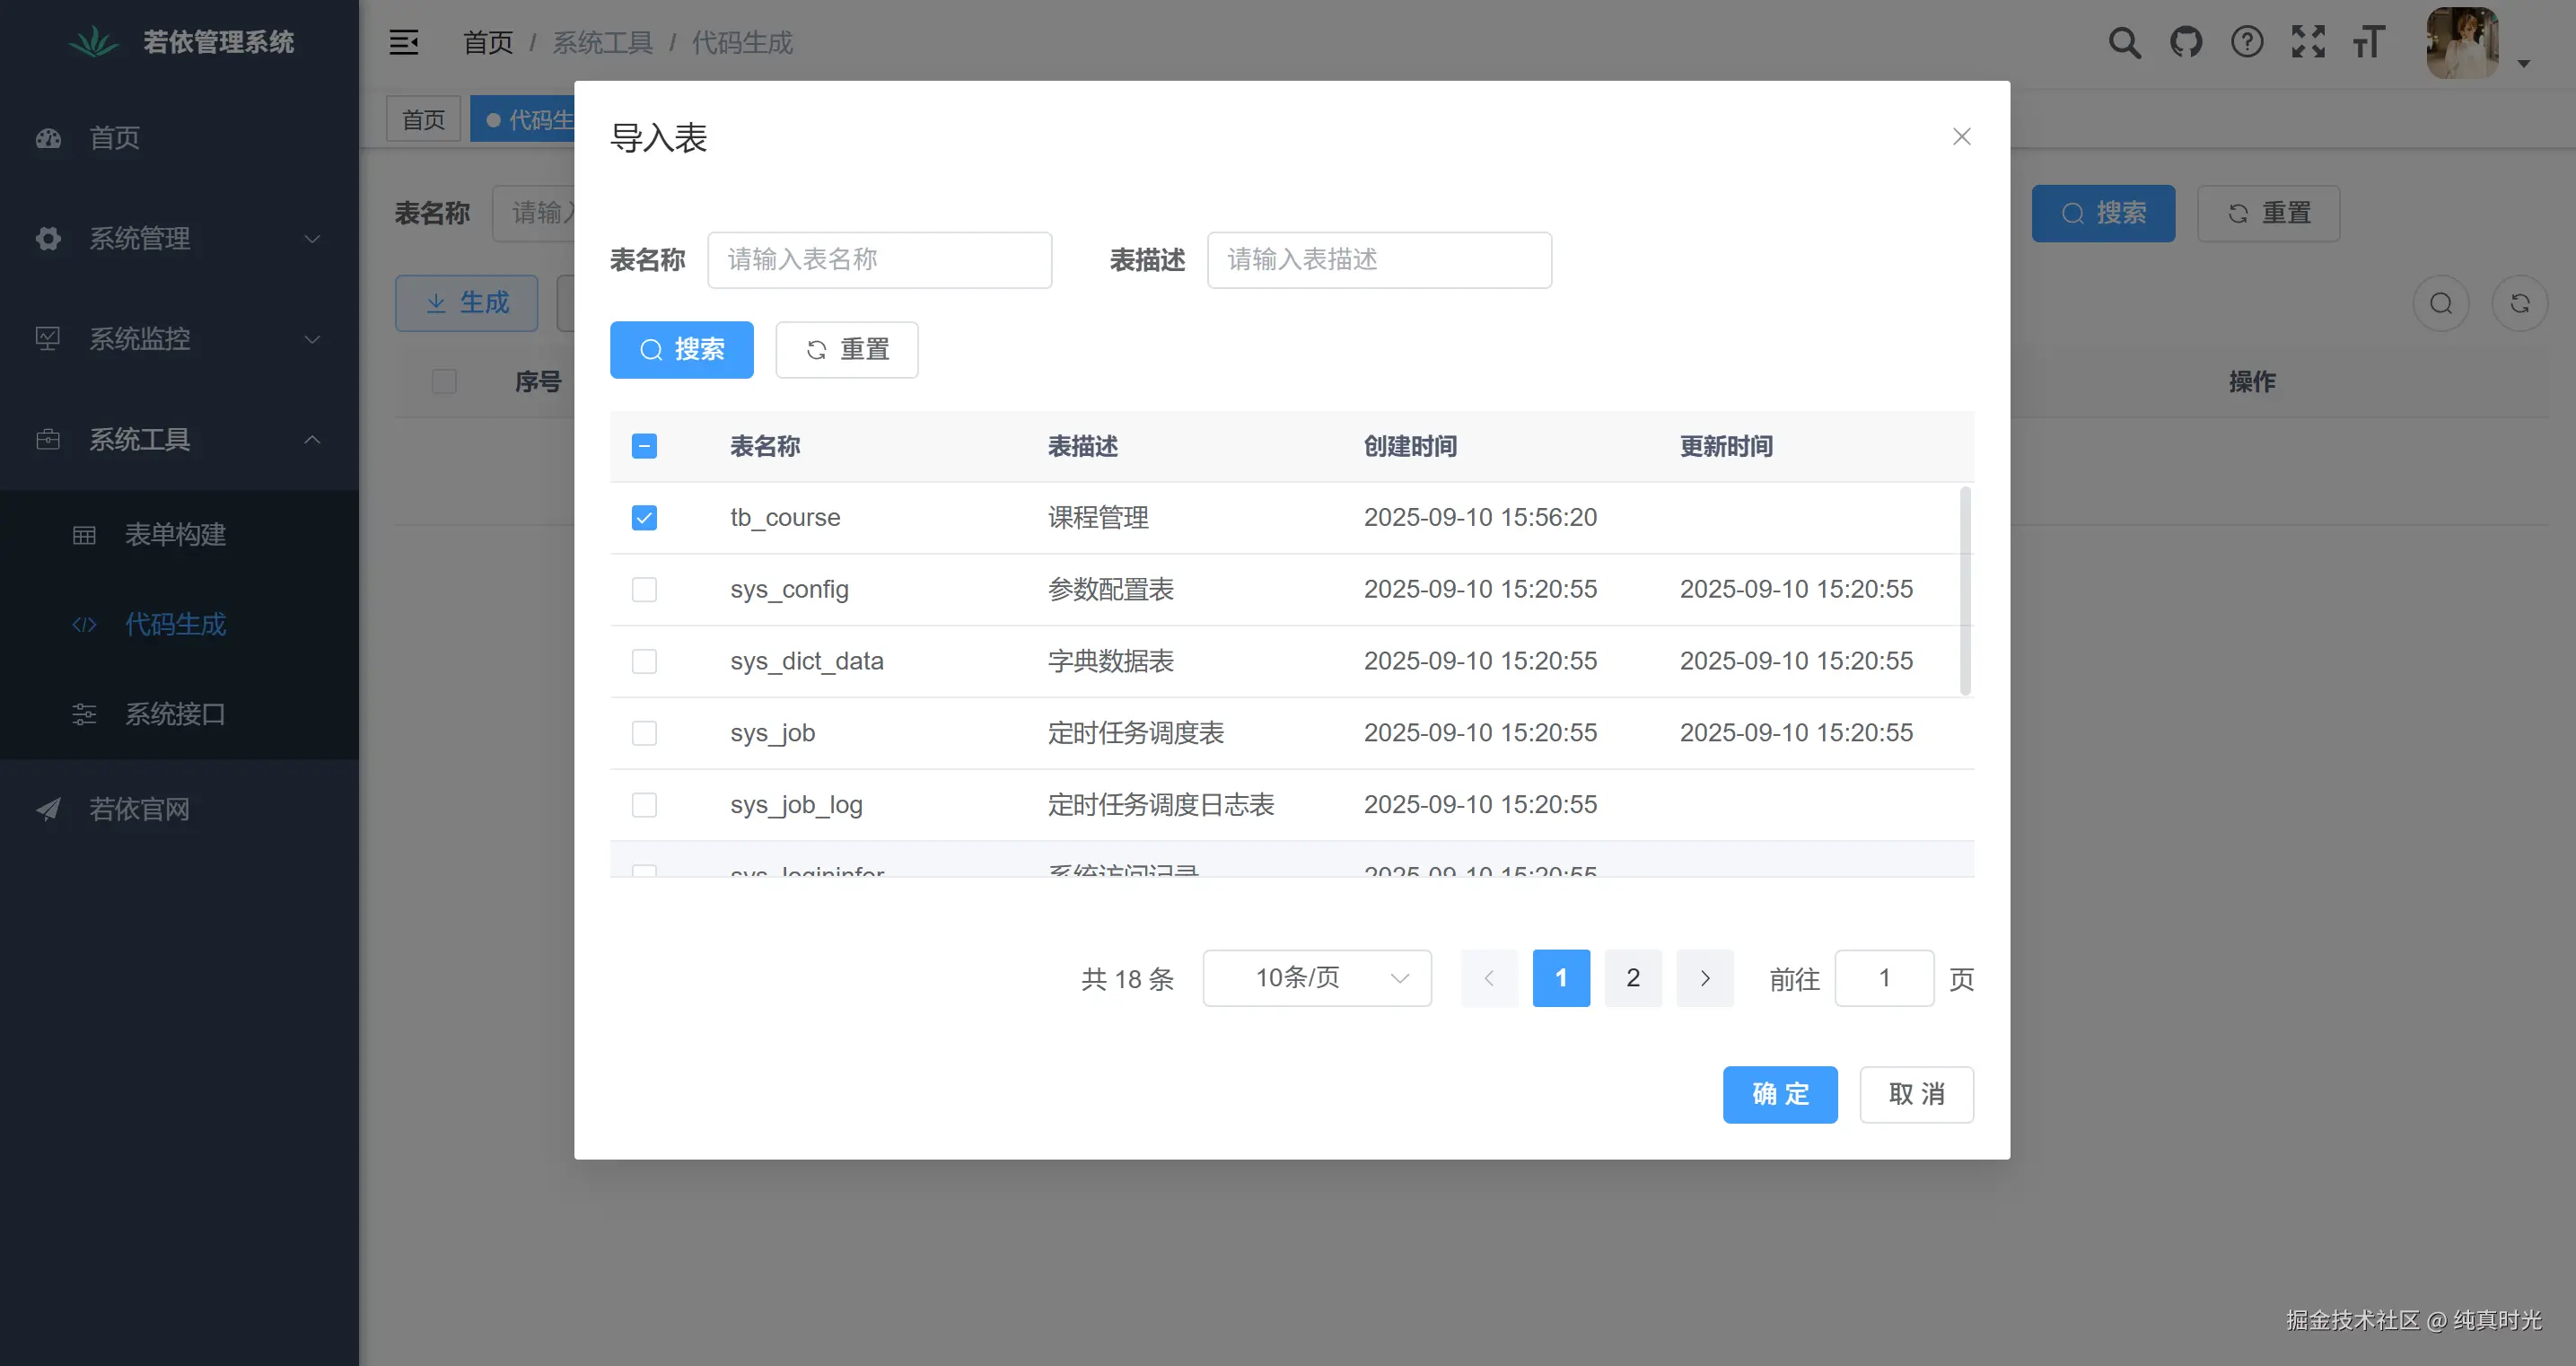Select the 首页 tab tag

point(423,118)
